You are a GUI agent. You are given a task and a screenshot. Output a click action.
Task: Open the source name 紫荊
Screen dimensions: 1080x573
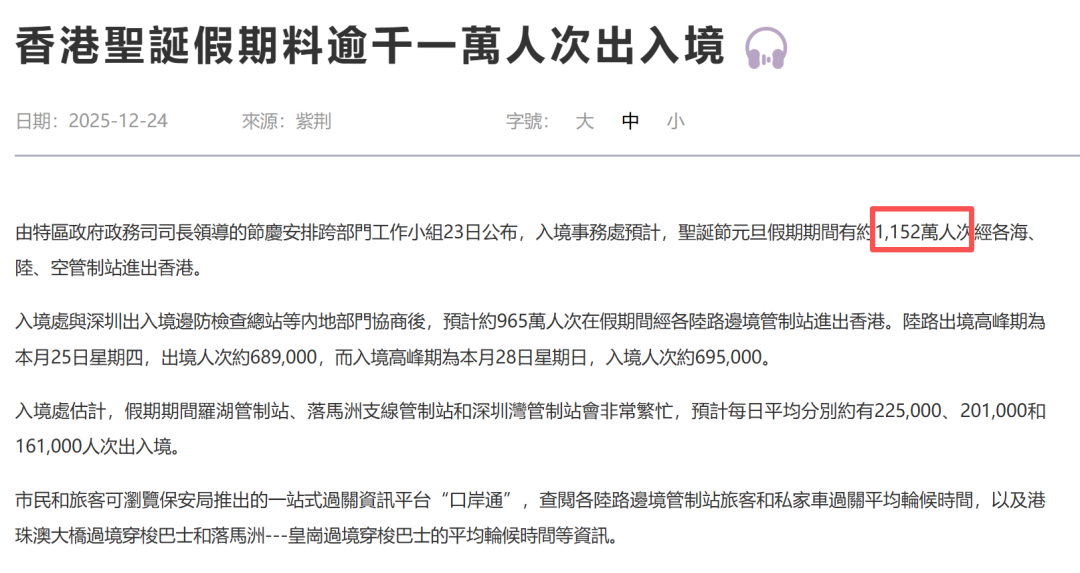pos(313,122)
